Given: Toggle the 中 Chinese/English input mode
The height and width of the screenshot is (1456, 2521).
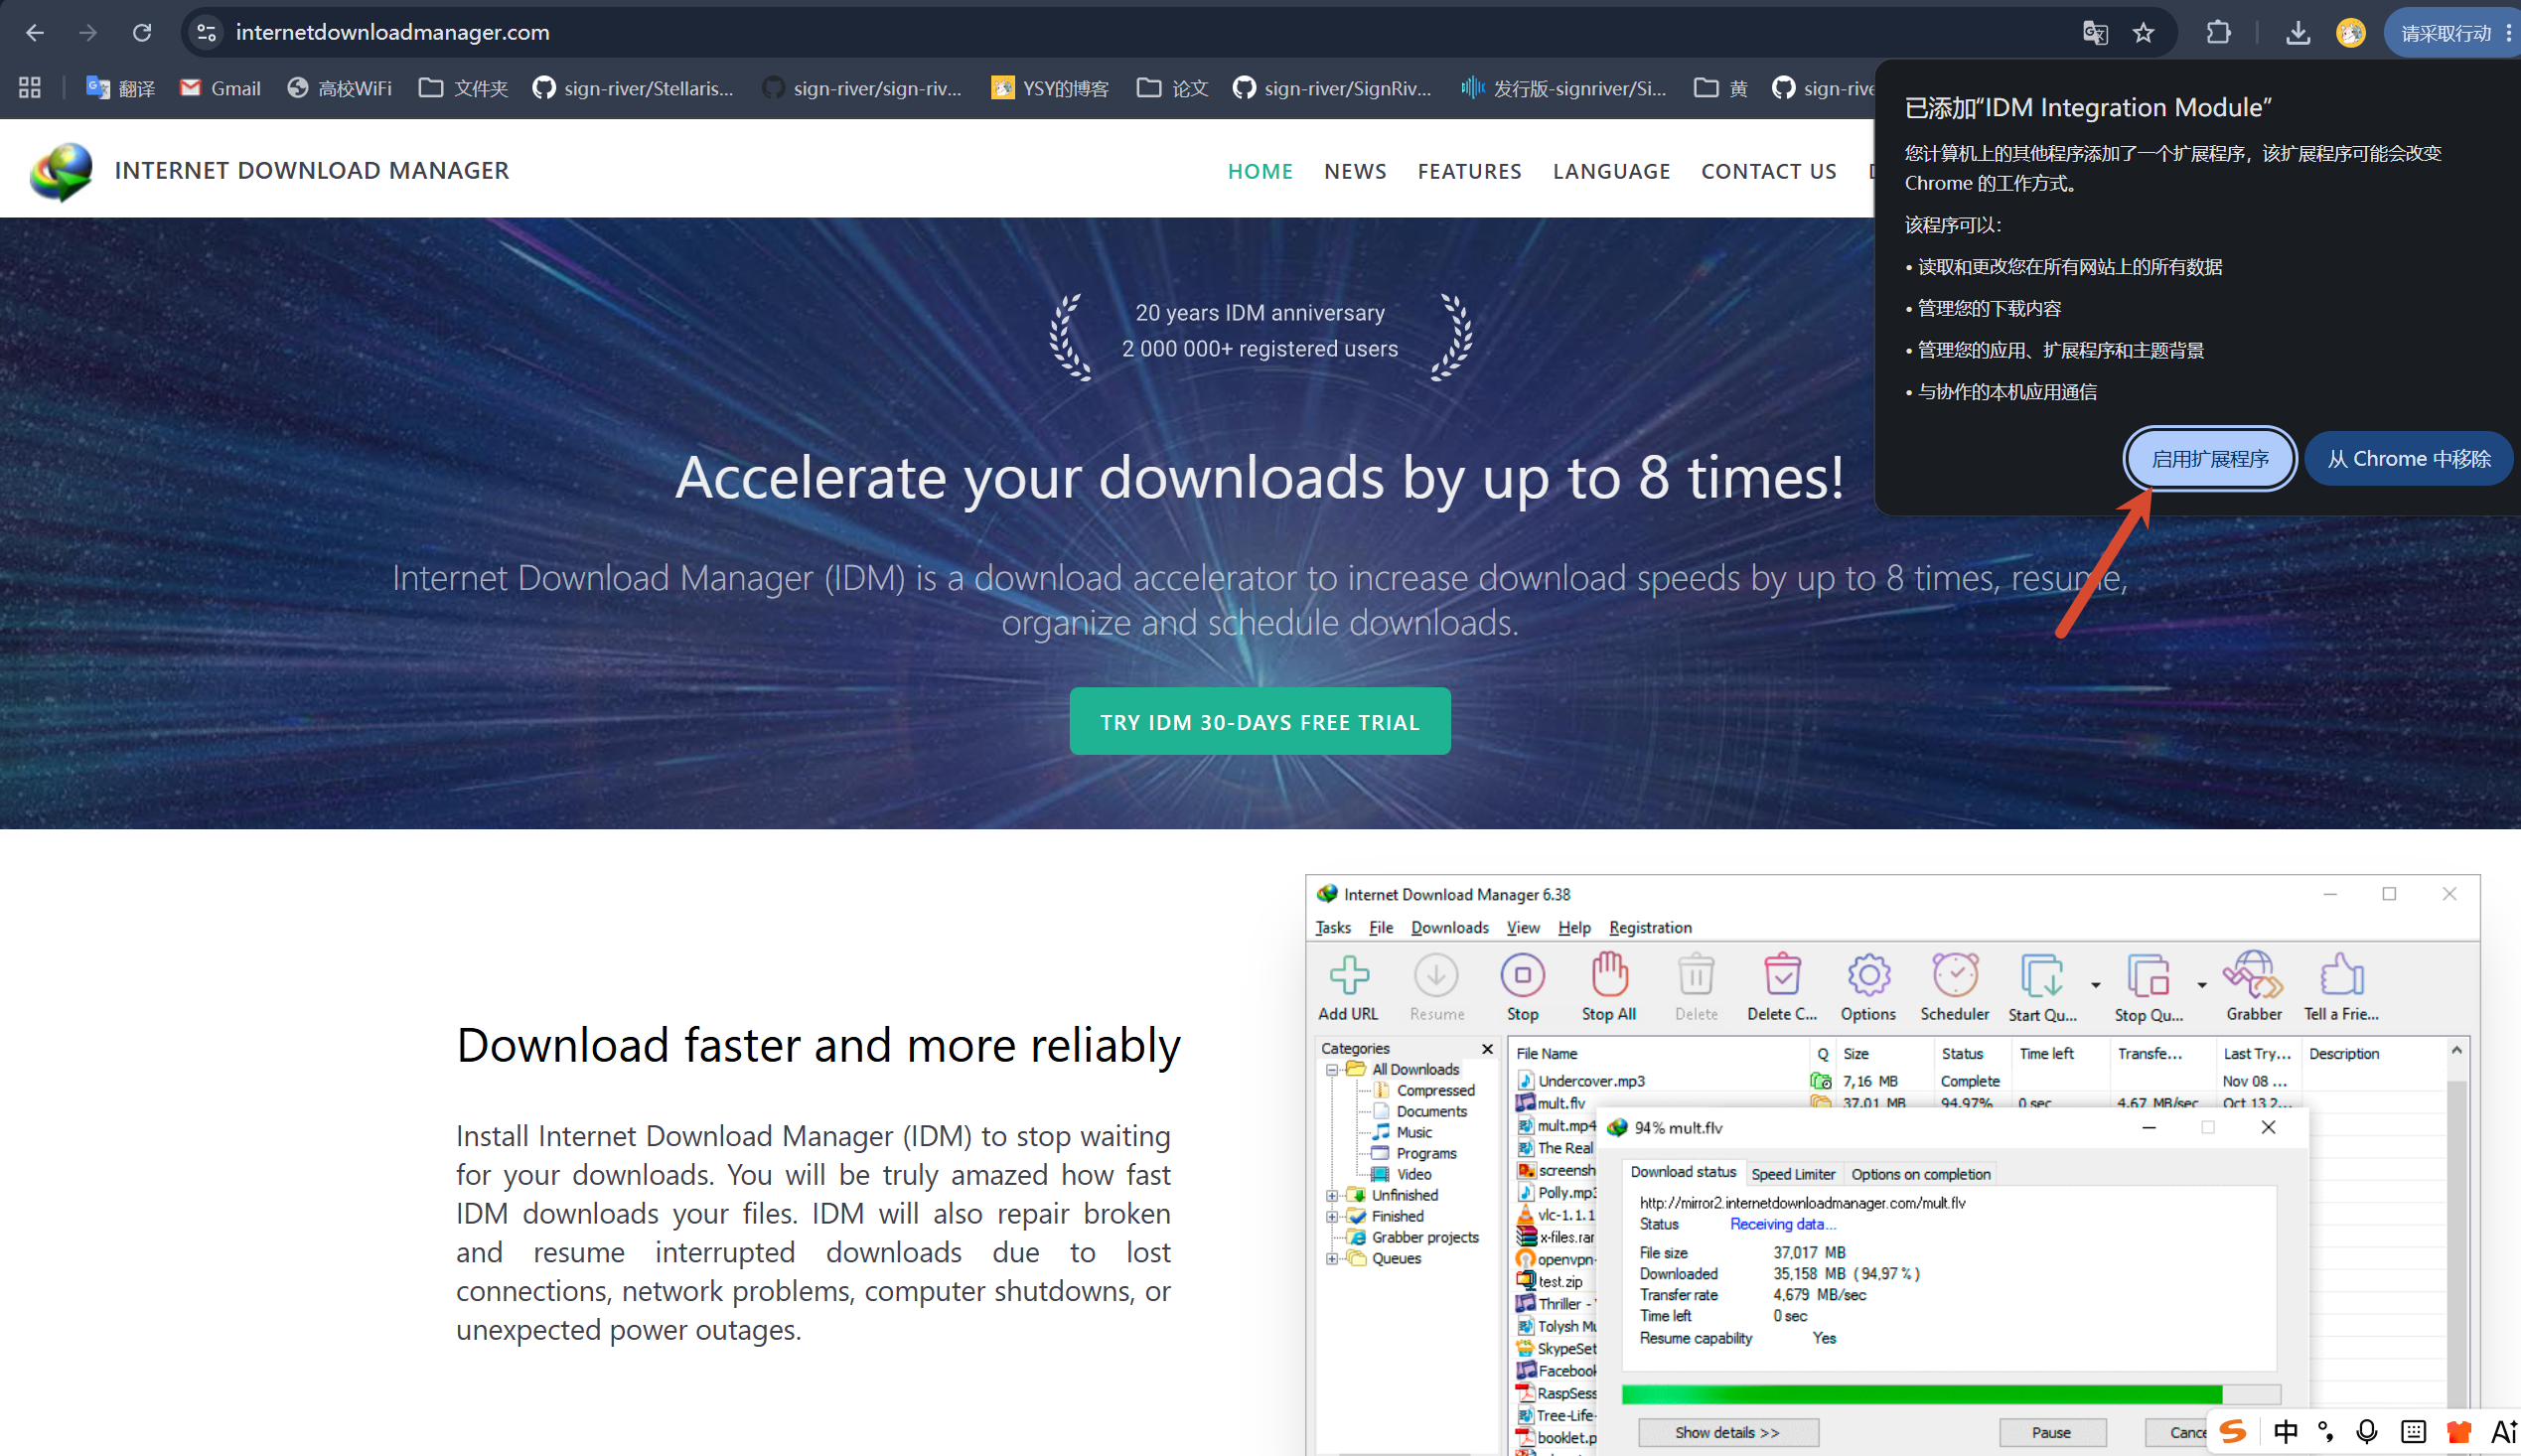Looking at the screenshot, I should pyautogui.click(x=2285, y=1432).
